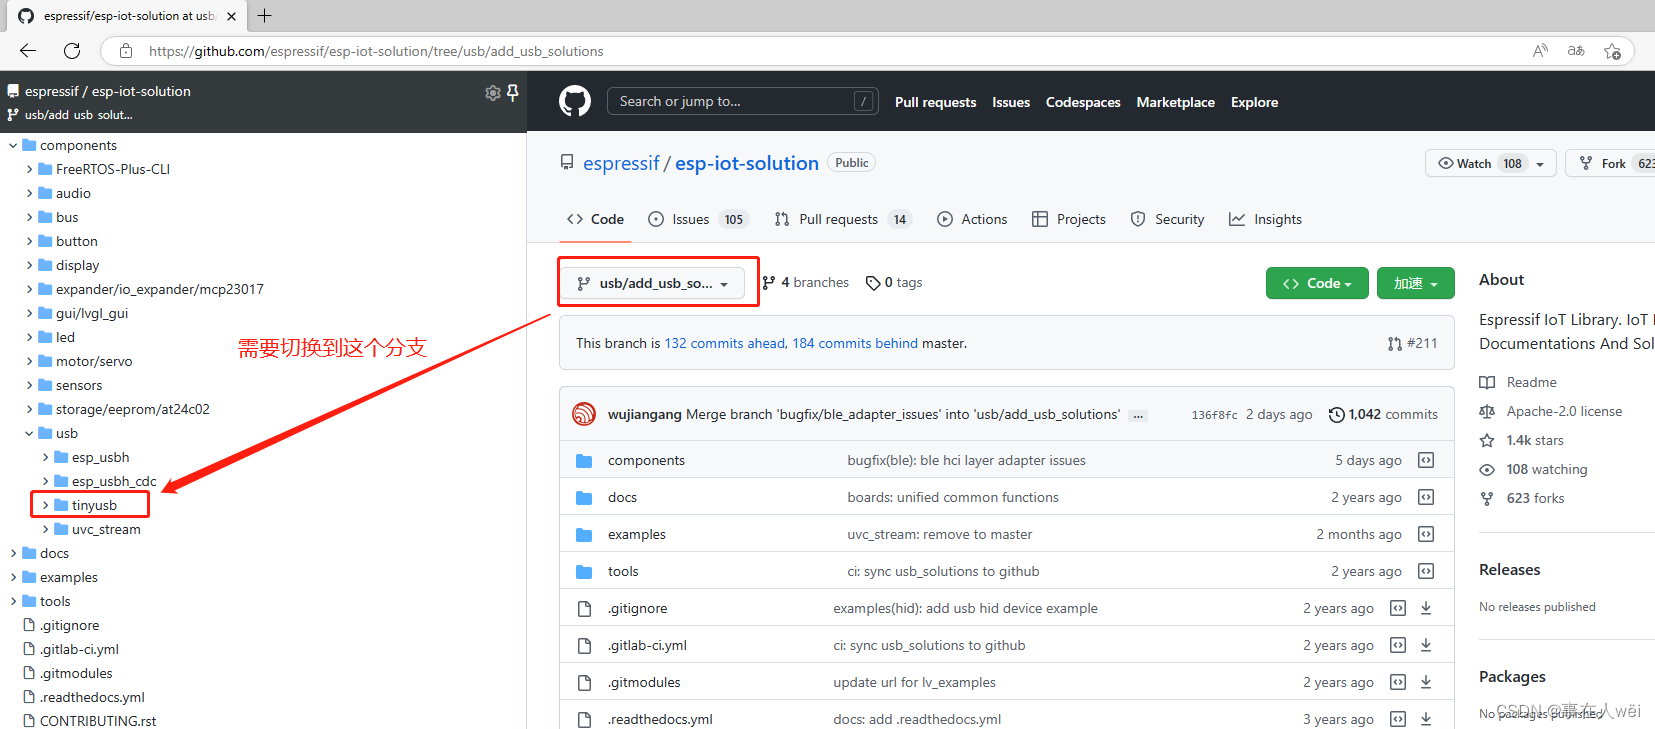
Task: Reload the page with refresh icon
Action: 72,51
